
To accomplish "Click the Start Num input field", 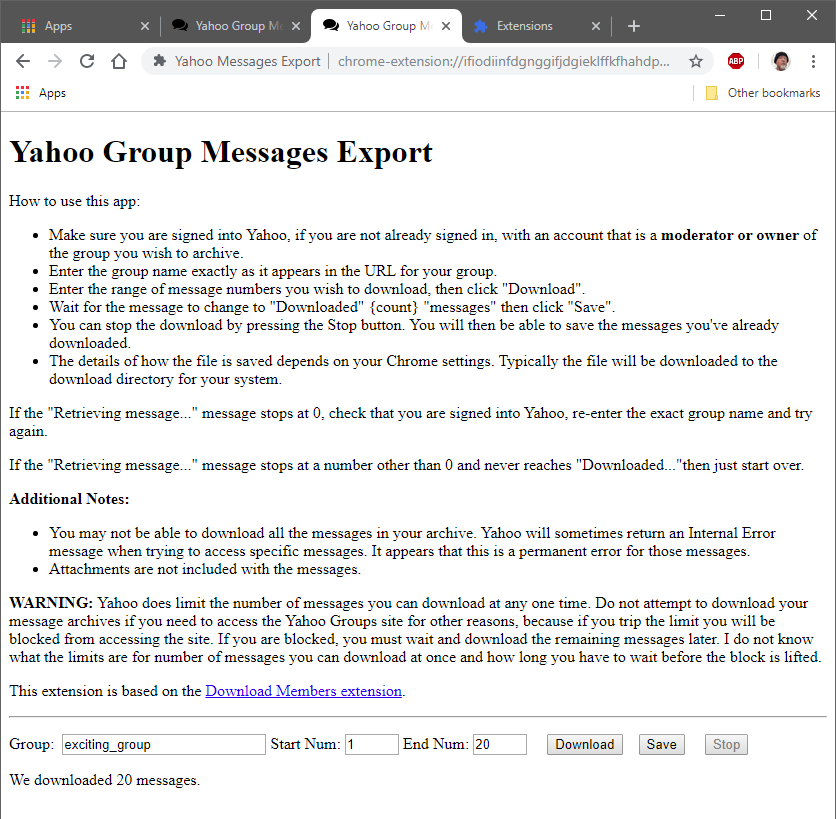I will [372, 744].
